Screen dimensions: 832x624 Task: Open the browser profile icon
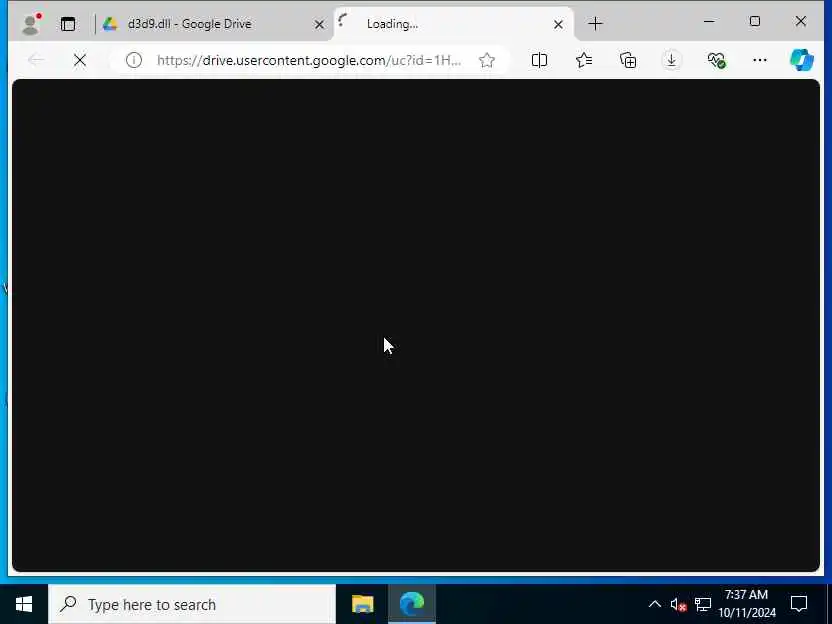point(31,24)
